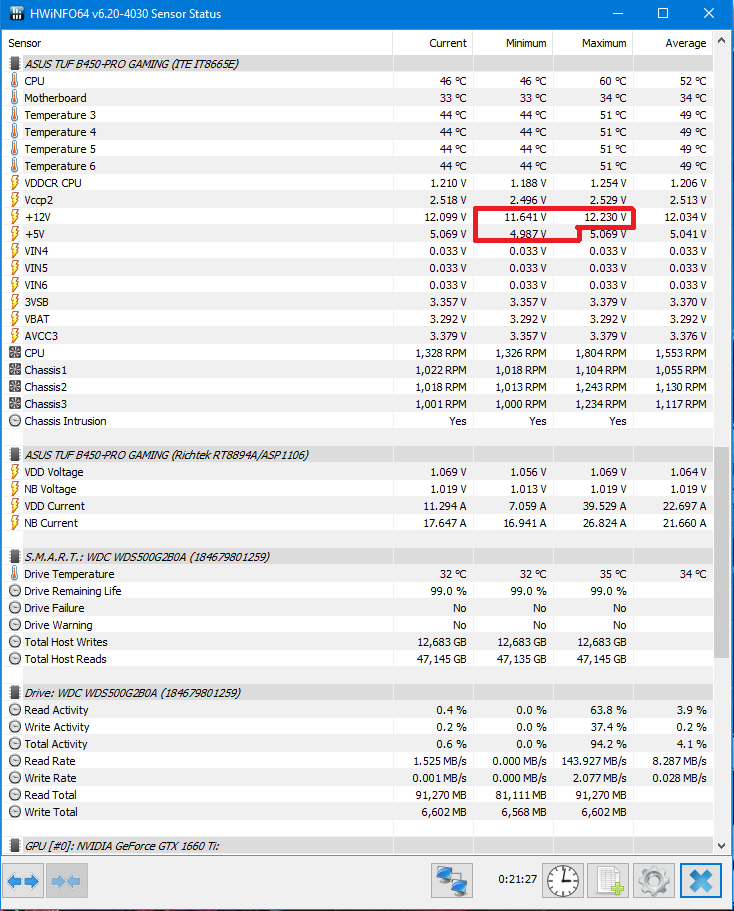Open sensor settings gear icon
Image resolution: width=734 pixels, height=911 pixels.
pos(653,881)
